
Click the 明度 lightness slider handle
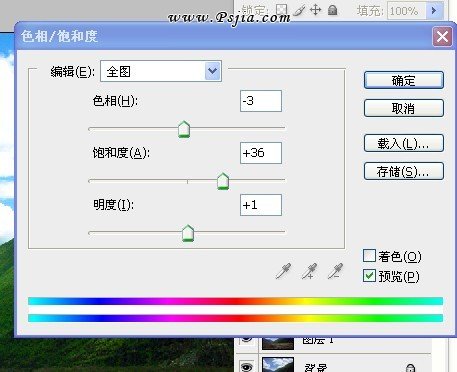pos(188,233)
